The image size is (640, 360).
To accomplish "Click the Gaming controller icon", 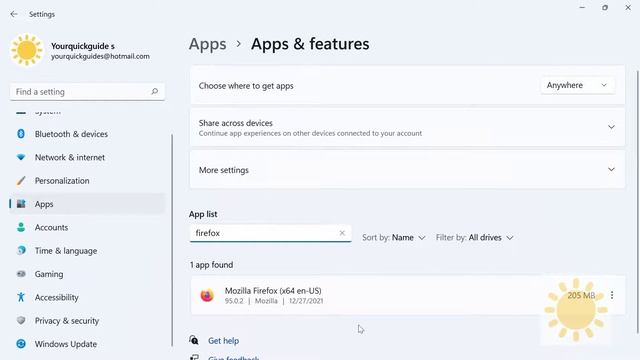I will click(x=21, y=274).
